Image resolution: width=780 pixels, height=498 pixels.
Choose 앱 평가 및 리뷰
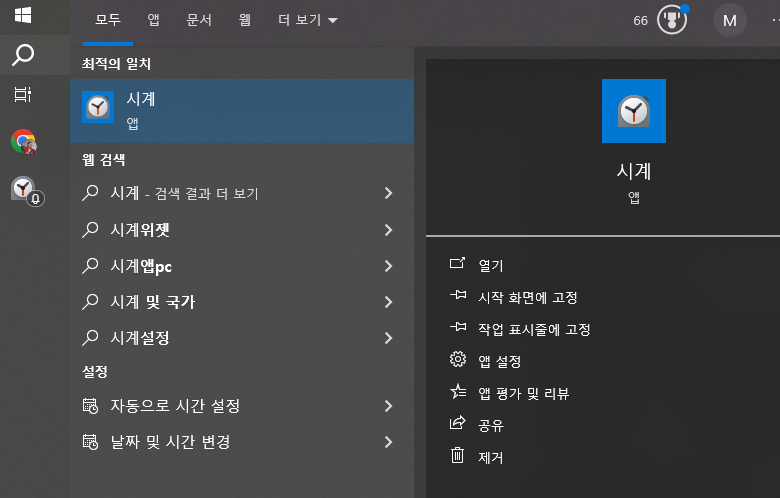point(523,394)
